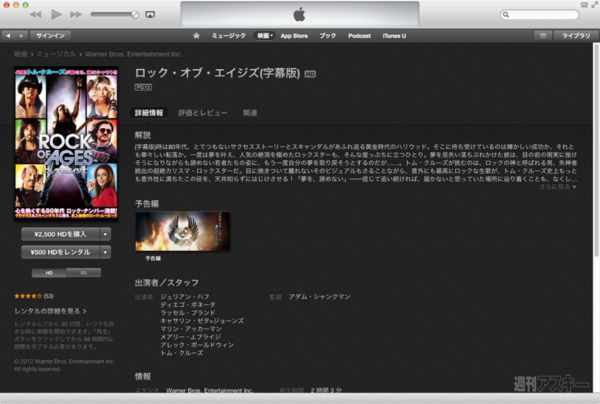Go forward with the right arrow

[21, 36]
